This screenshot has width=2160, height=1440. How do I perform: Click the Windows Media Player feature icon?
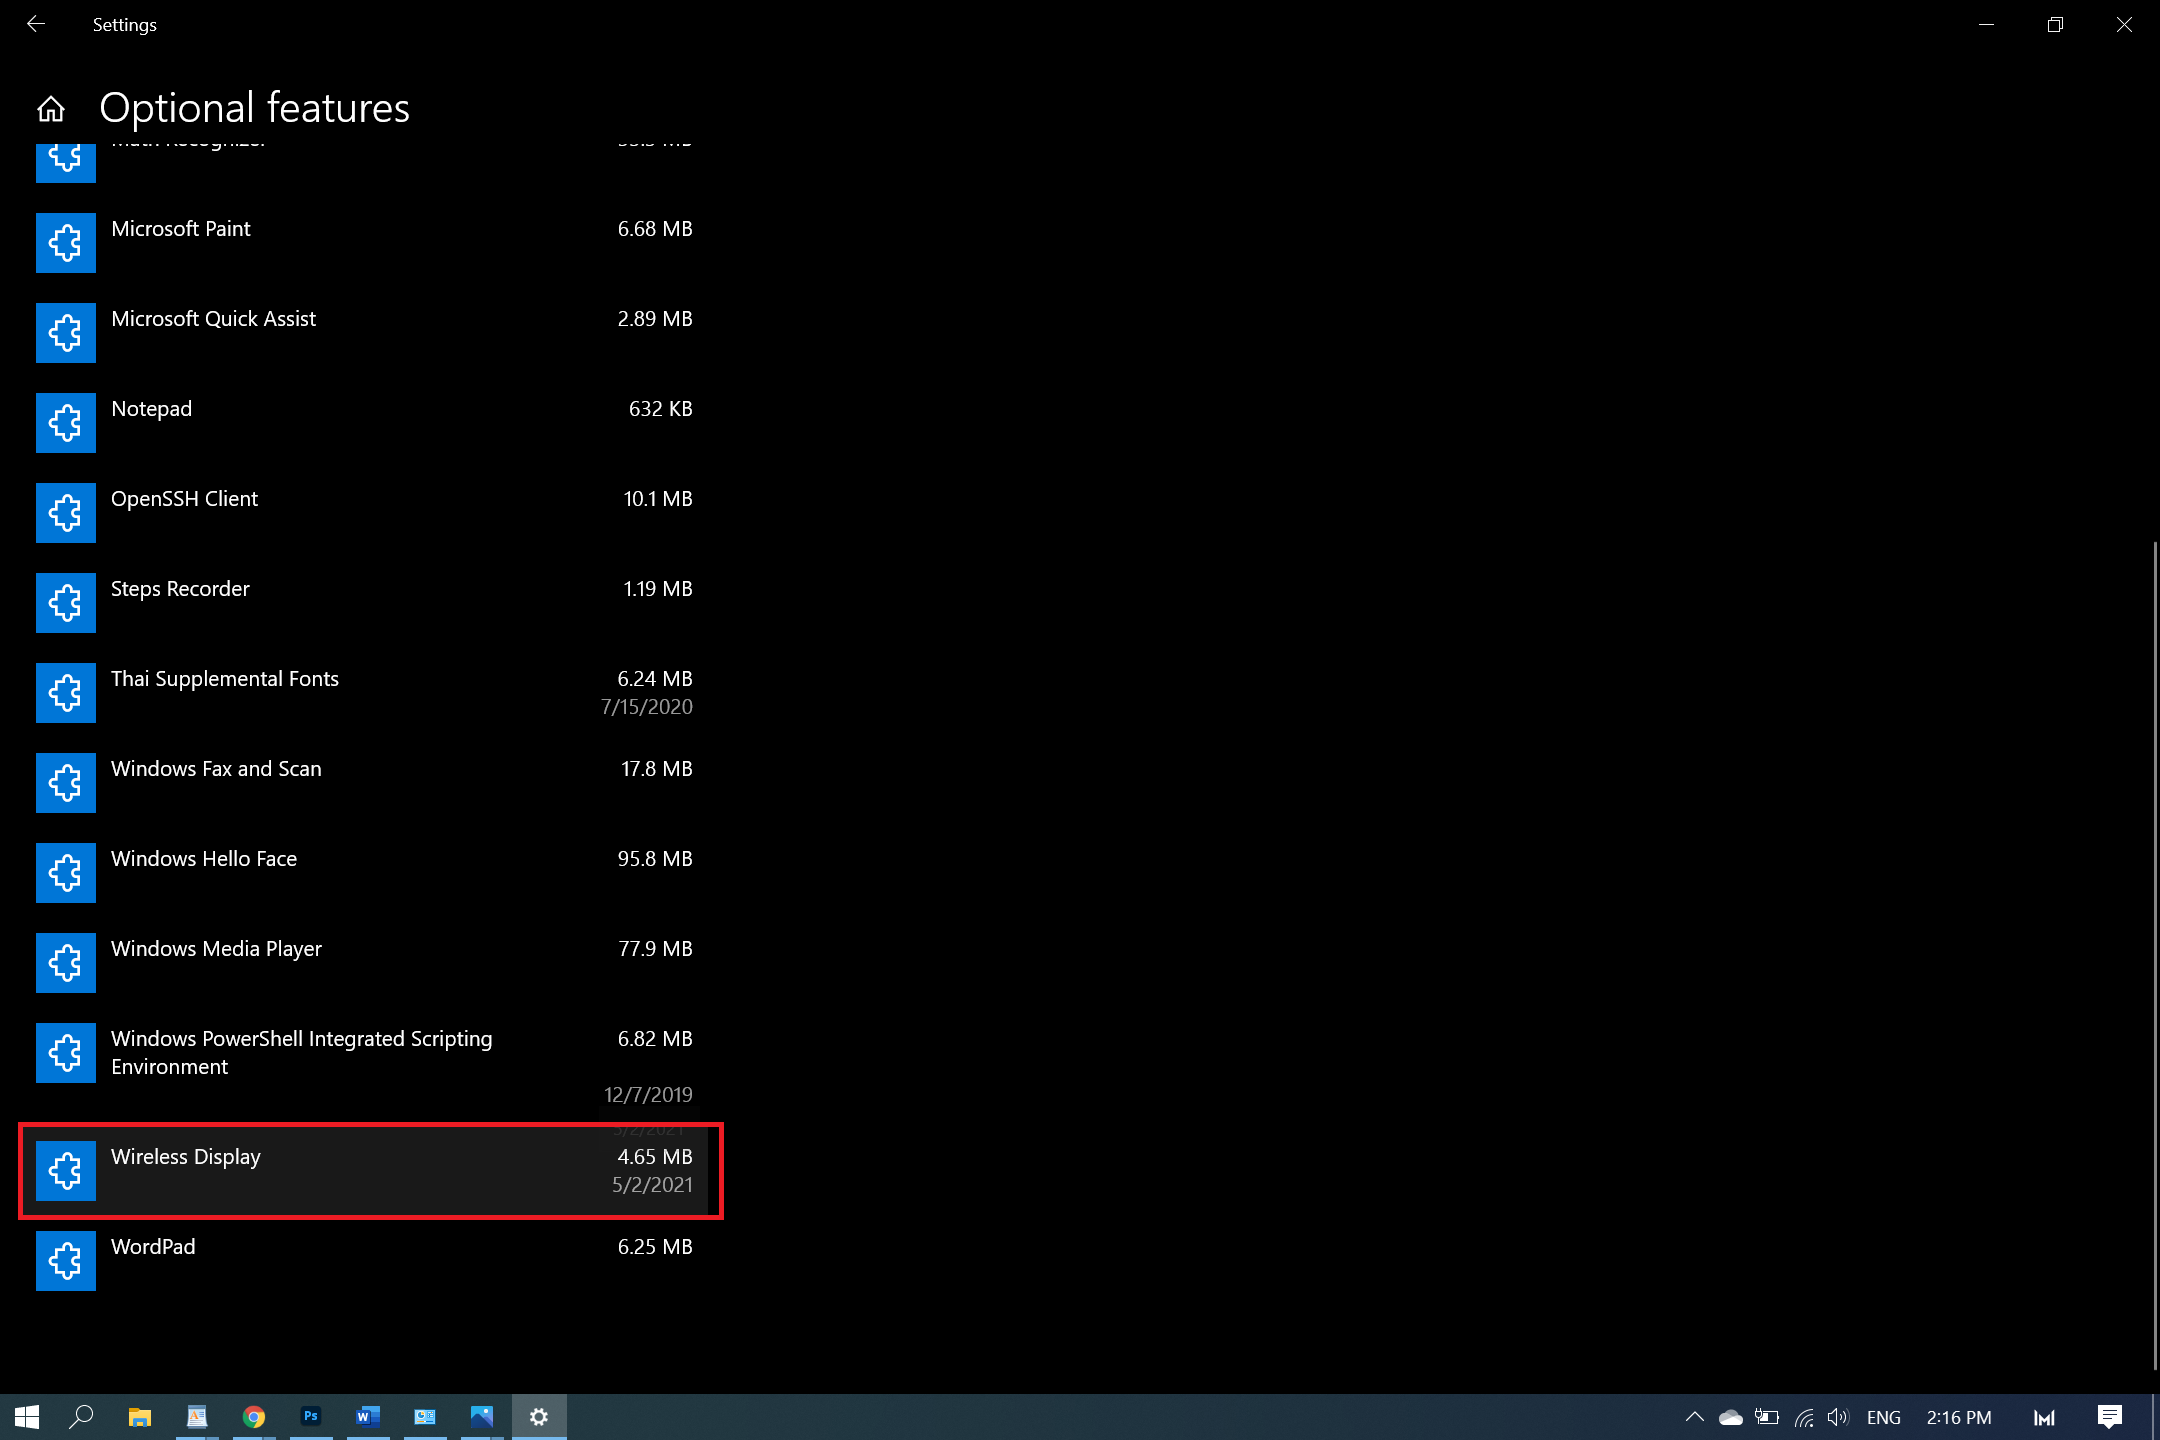tap(66, 963)
